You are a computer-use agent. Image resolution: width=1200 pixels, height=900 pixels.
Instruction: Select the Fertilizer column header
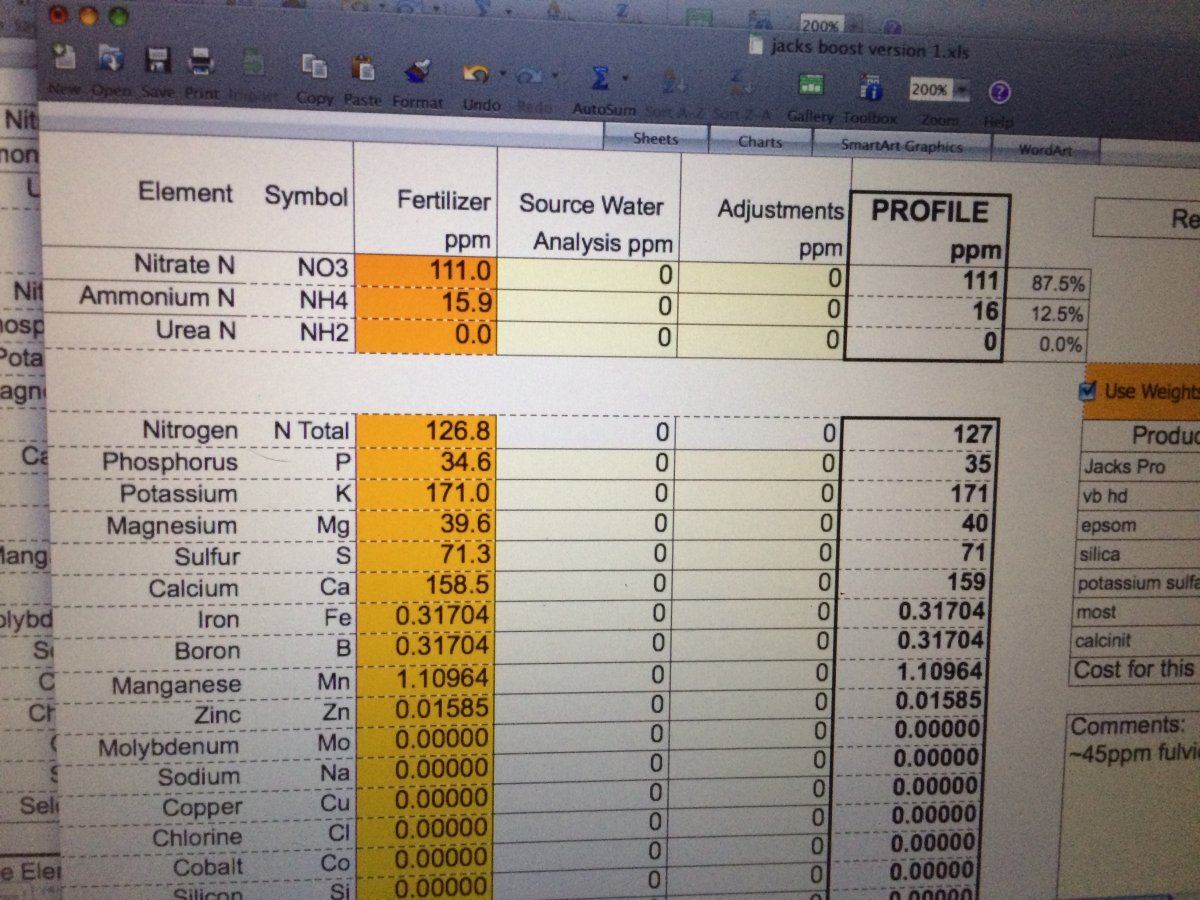point(443,201)
